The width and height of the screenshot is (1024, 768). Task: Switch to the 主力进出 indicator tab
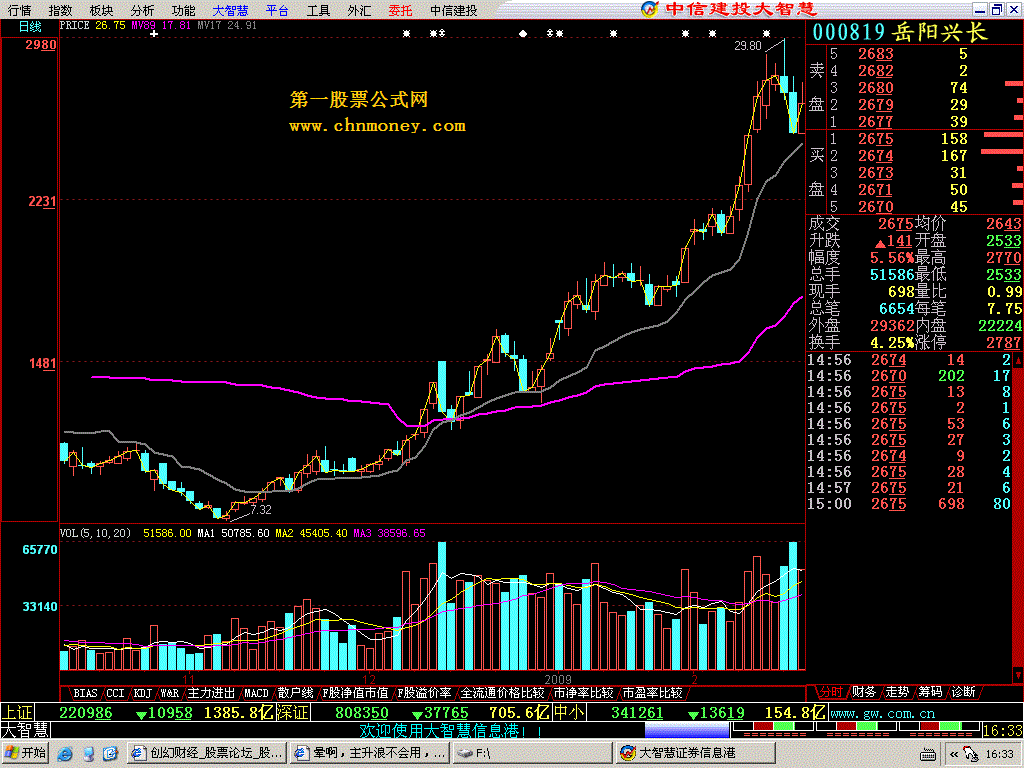click(x=211, y=693)
